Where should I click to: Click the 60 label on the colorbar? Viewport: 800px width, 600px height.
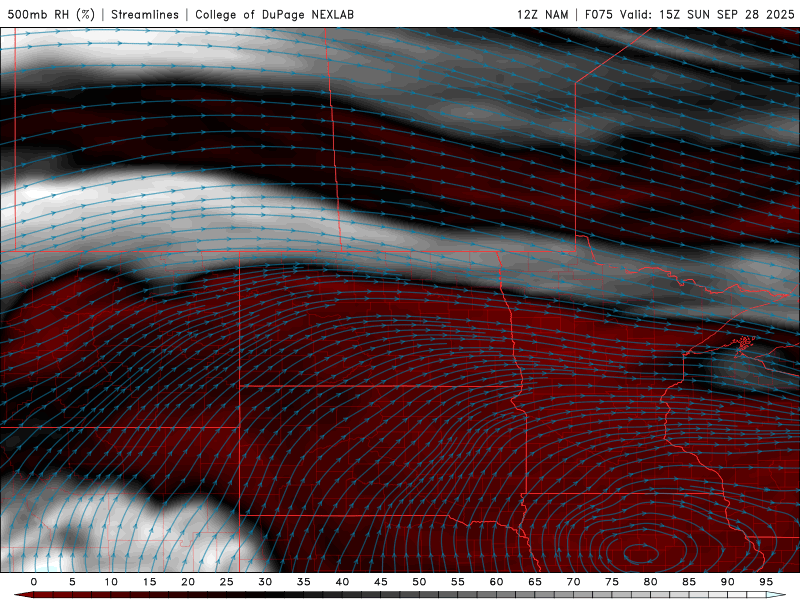coord(496,582)
